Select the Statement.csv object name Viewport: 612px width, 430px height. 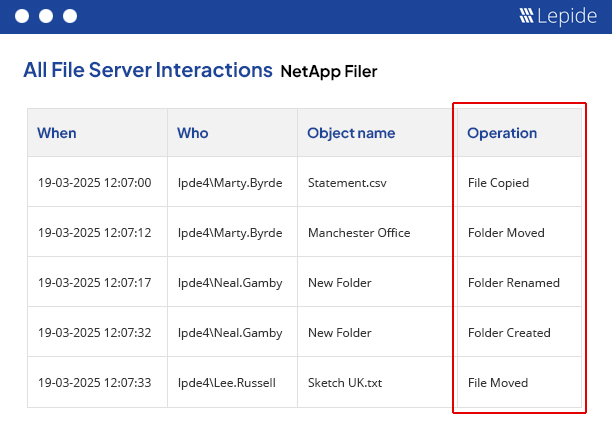coord(347,183)
